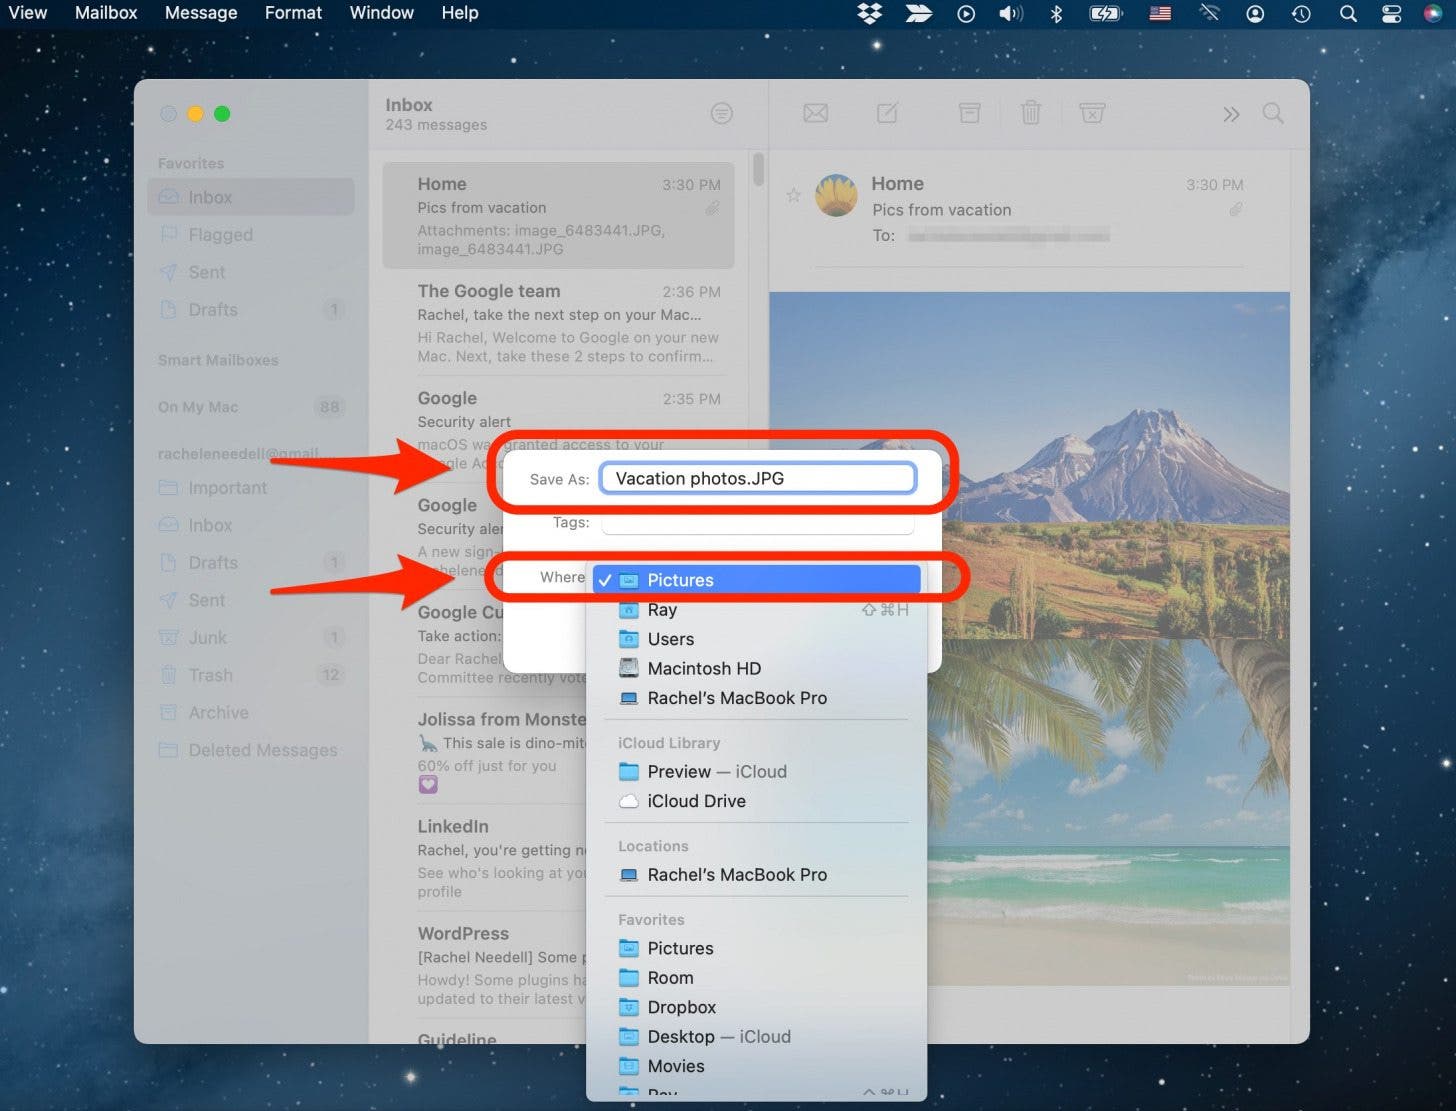Click the message list scrollbar

(x=758, y=170)
